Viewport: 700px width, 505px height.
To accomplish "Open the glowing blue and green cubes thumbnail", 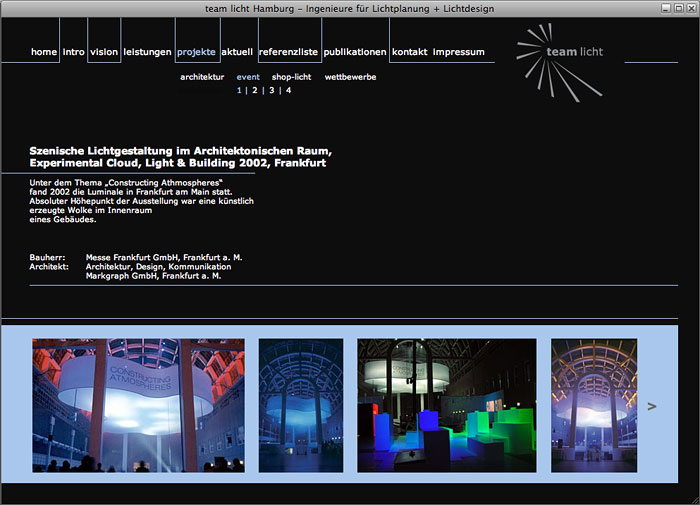I will coord(447,405).
